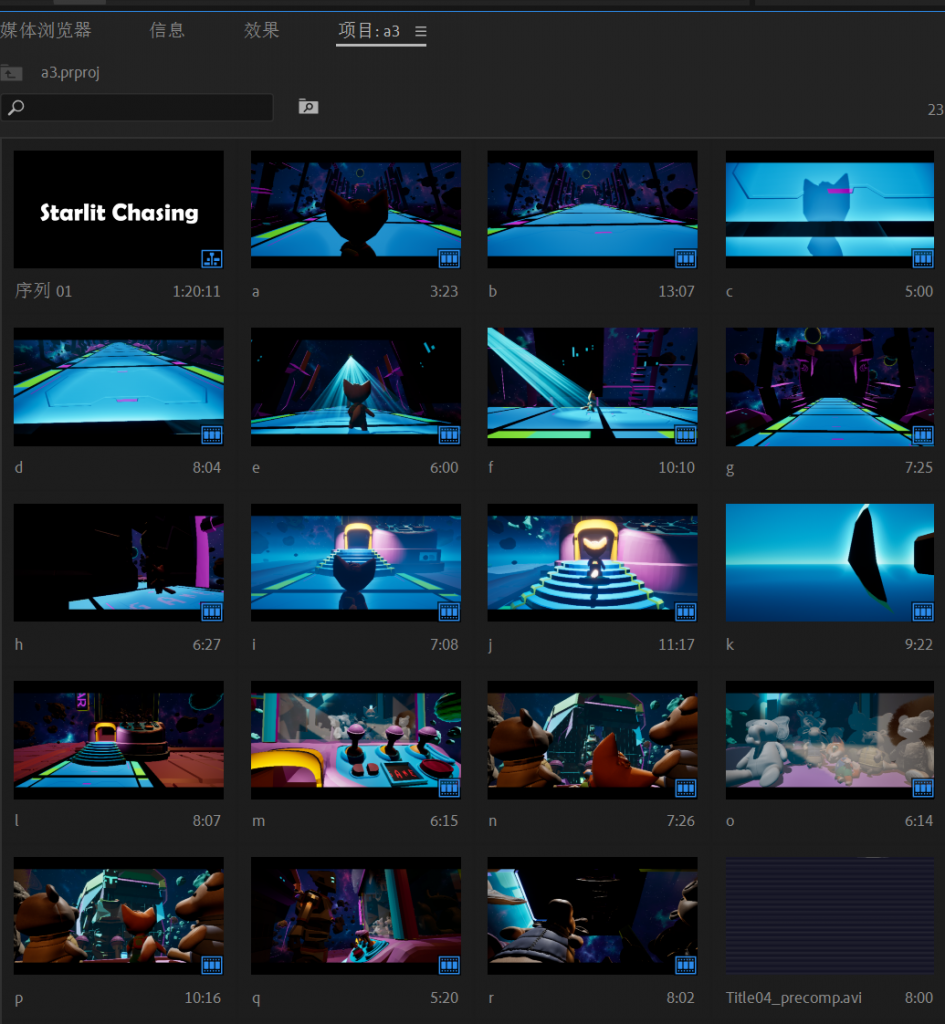This screenshot has height=1024, width=945.
Task: Select thumbnail of clip m
Action: coord(356,740)
